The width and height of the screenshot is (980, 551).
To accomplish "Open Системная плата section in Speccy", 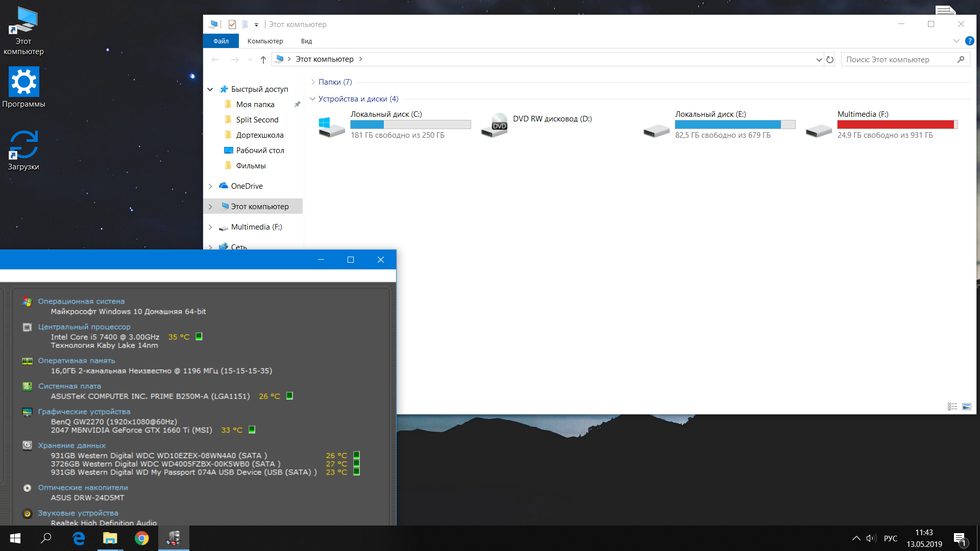I will tap(69, 386).
